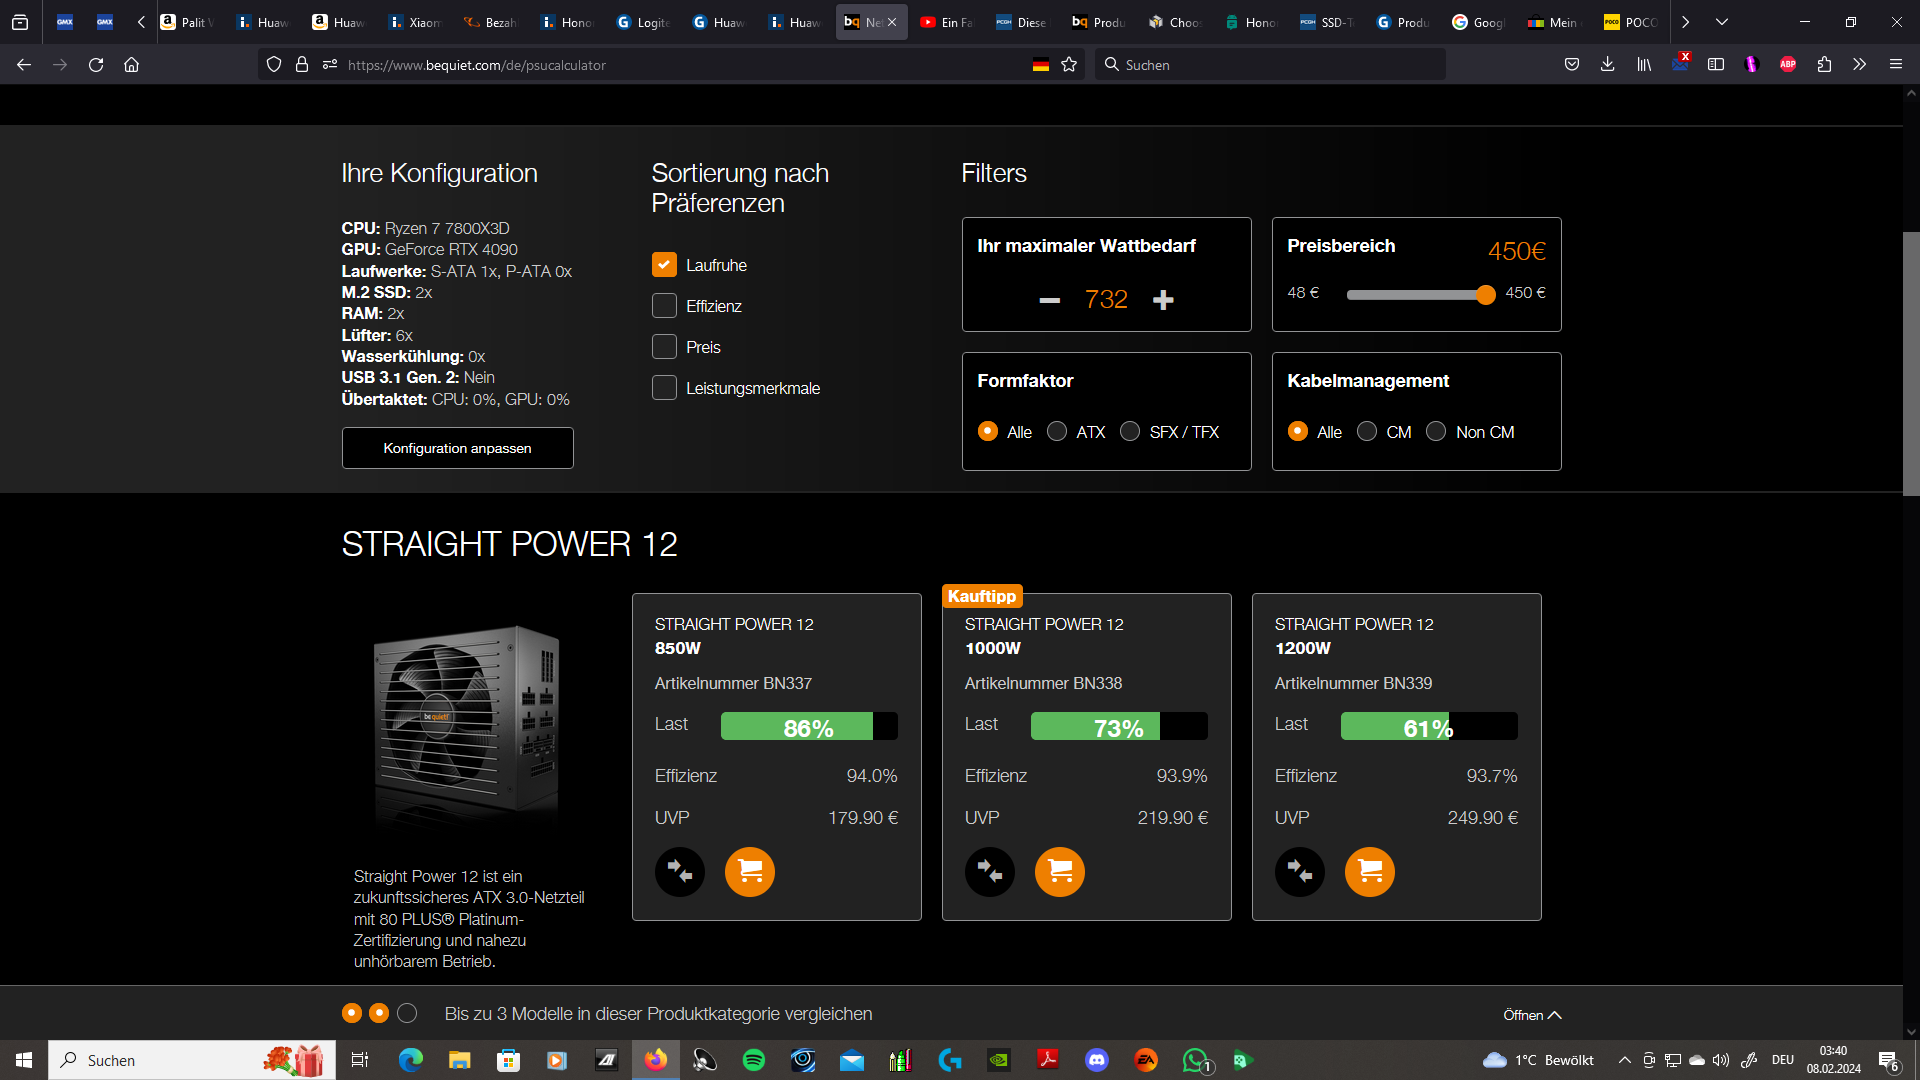Decrease max wattage with minus icon
1920x1080 pixels.
coord(1049,300)
